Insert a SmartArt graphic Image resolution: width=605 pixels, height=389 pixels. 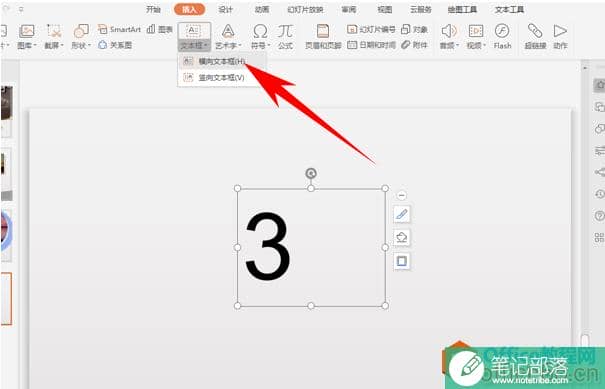[x=119, y=29]
